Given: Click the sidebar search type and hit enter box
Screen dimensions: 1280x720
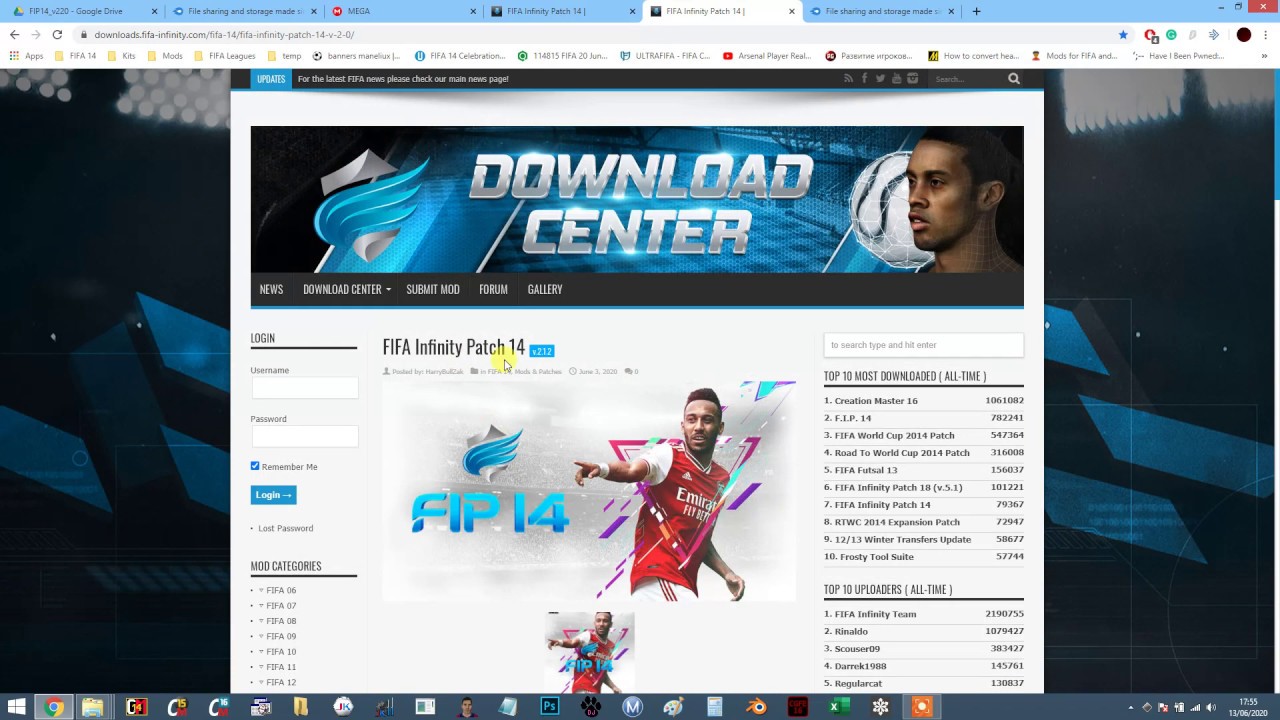Looking at the screenshot, I should (923, 345).
